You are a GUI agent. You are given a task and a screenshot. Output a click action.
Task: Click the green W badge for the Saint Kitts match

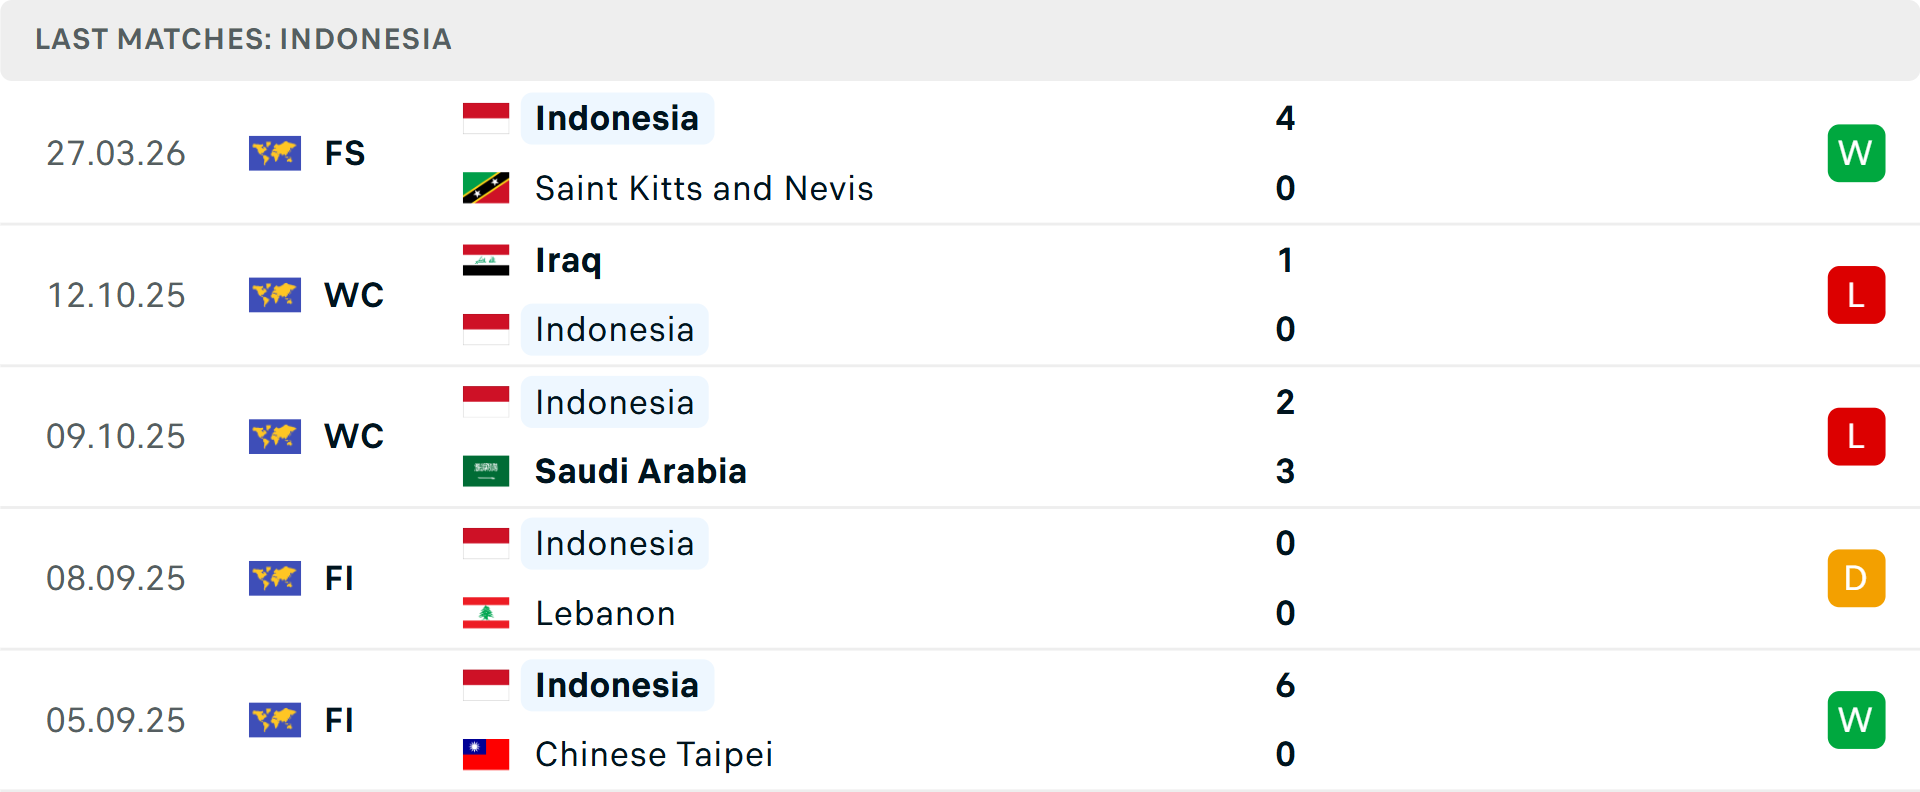(1856, 153)
